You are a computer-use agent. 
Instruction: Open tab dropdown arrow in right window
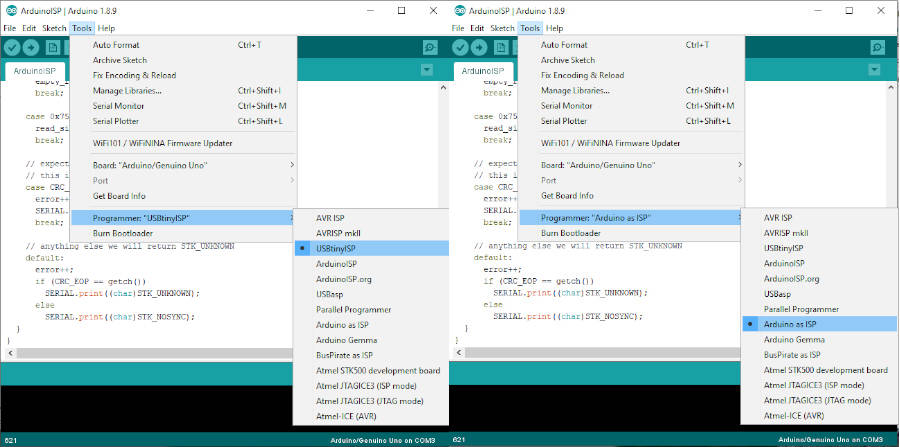click(874, 70)
